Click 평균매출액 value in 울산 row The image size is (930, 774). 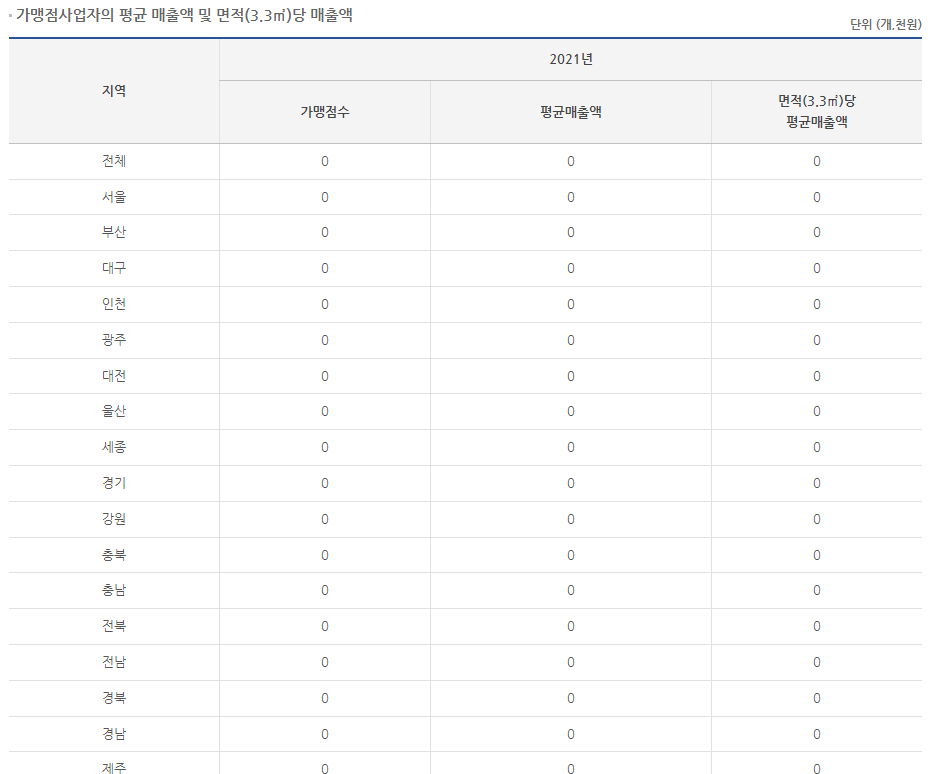pyautogui.click(x=571, y=411)
